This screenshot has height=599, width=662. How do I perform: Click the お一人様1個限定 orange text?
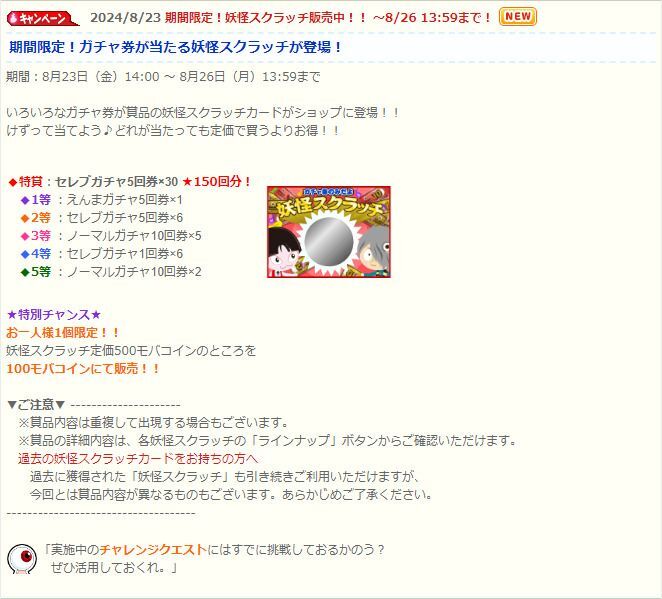click(63, 333)
